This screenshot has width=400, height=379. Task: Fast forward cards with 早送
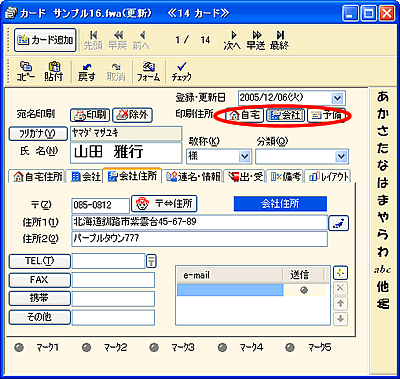tap(256, 40)
